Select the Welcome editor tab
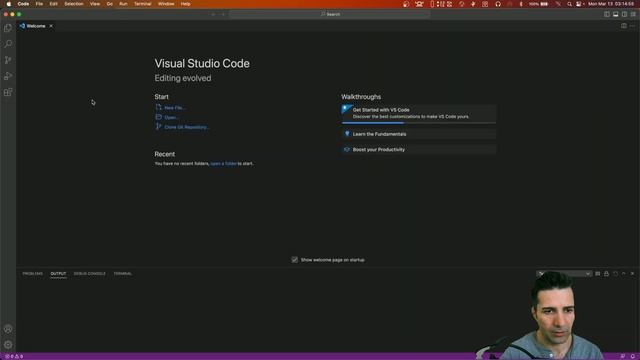 pyautogui.click(x=36, y=26)
